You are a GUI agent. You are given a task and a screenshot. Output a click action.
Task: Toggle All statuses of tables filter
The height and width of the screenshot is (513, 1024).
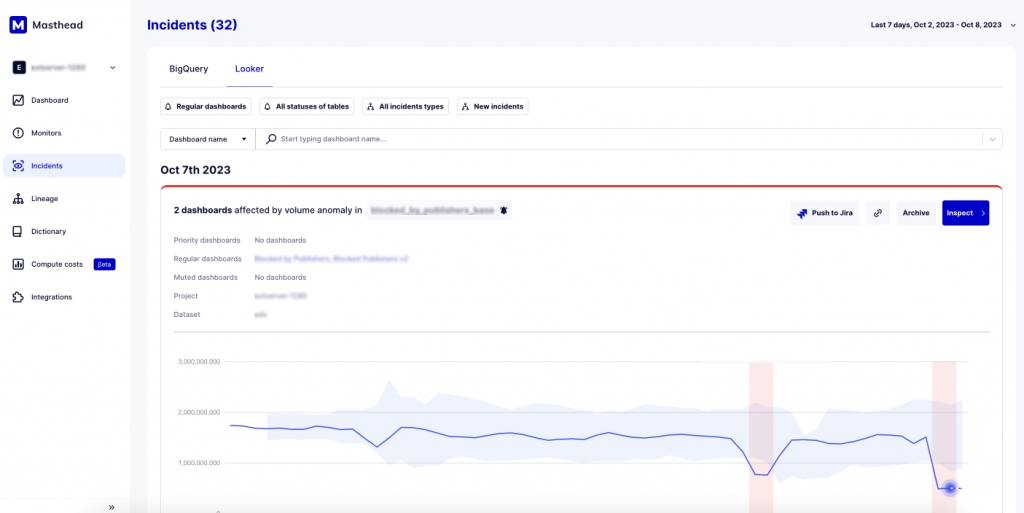coord(306,106)
